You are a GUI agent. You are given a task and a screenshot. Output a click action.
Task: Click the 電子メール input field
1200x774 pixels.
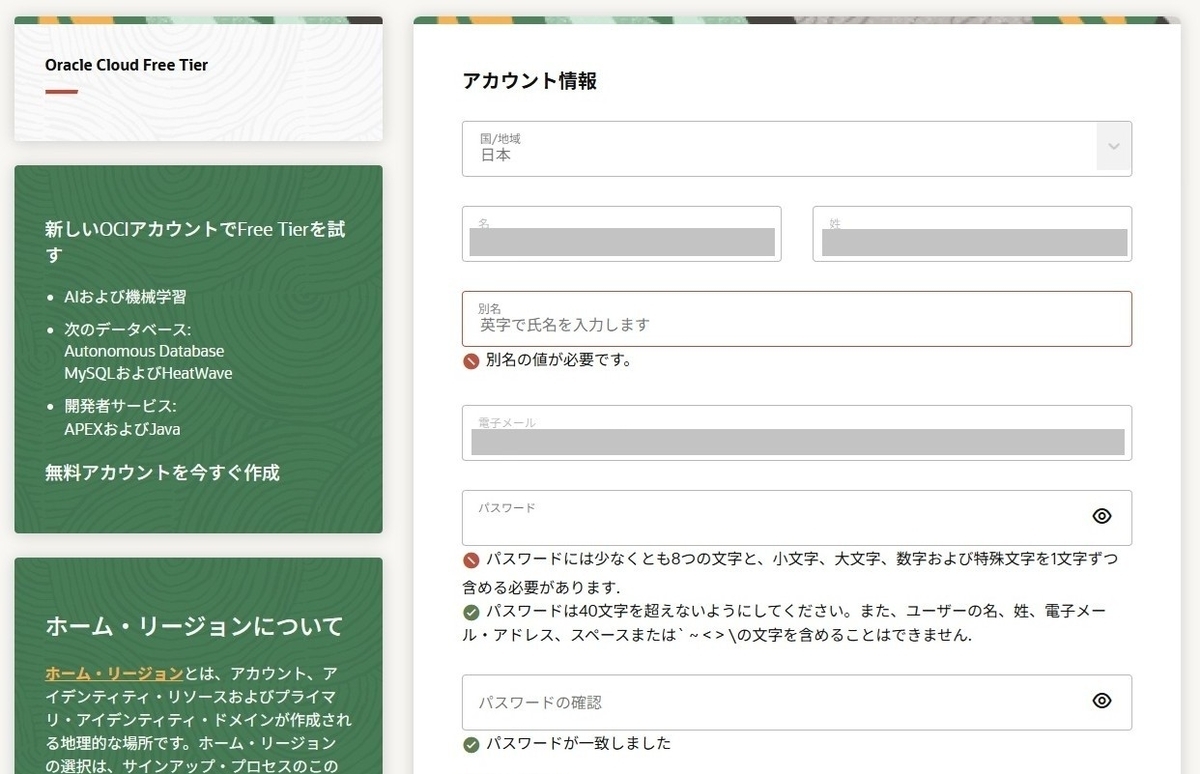click(x=797, y=433)
